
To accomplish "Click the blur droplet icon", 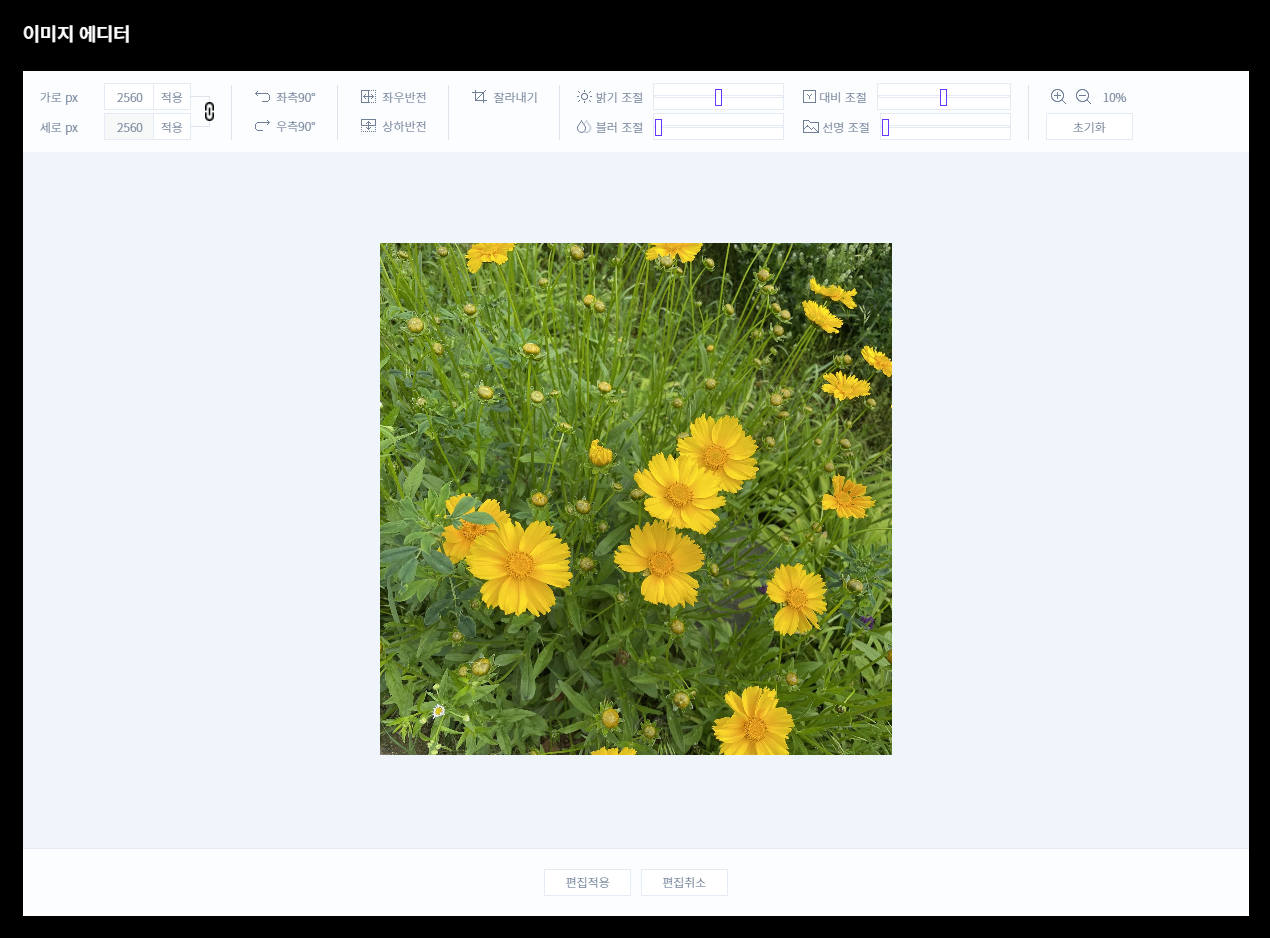I will coord(584,127).
